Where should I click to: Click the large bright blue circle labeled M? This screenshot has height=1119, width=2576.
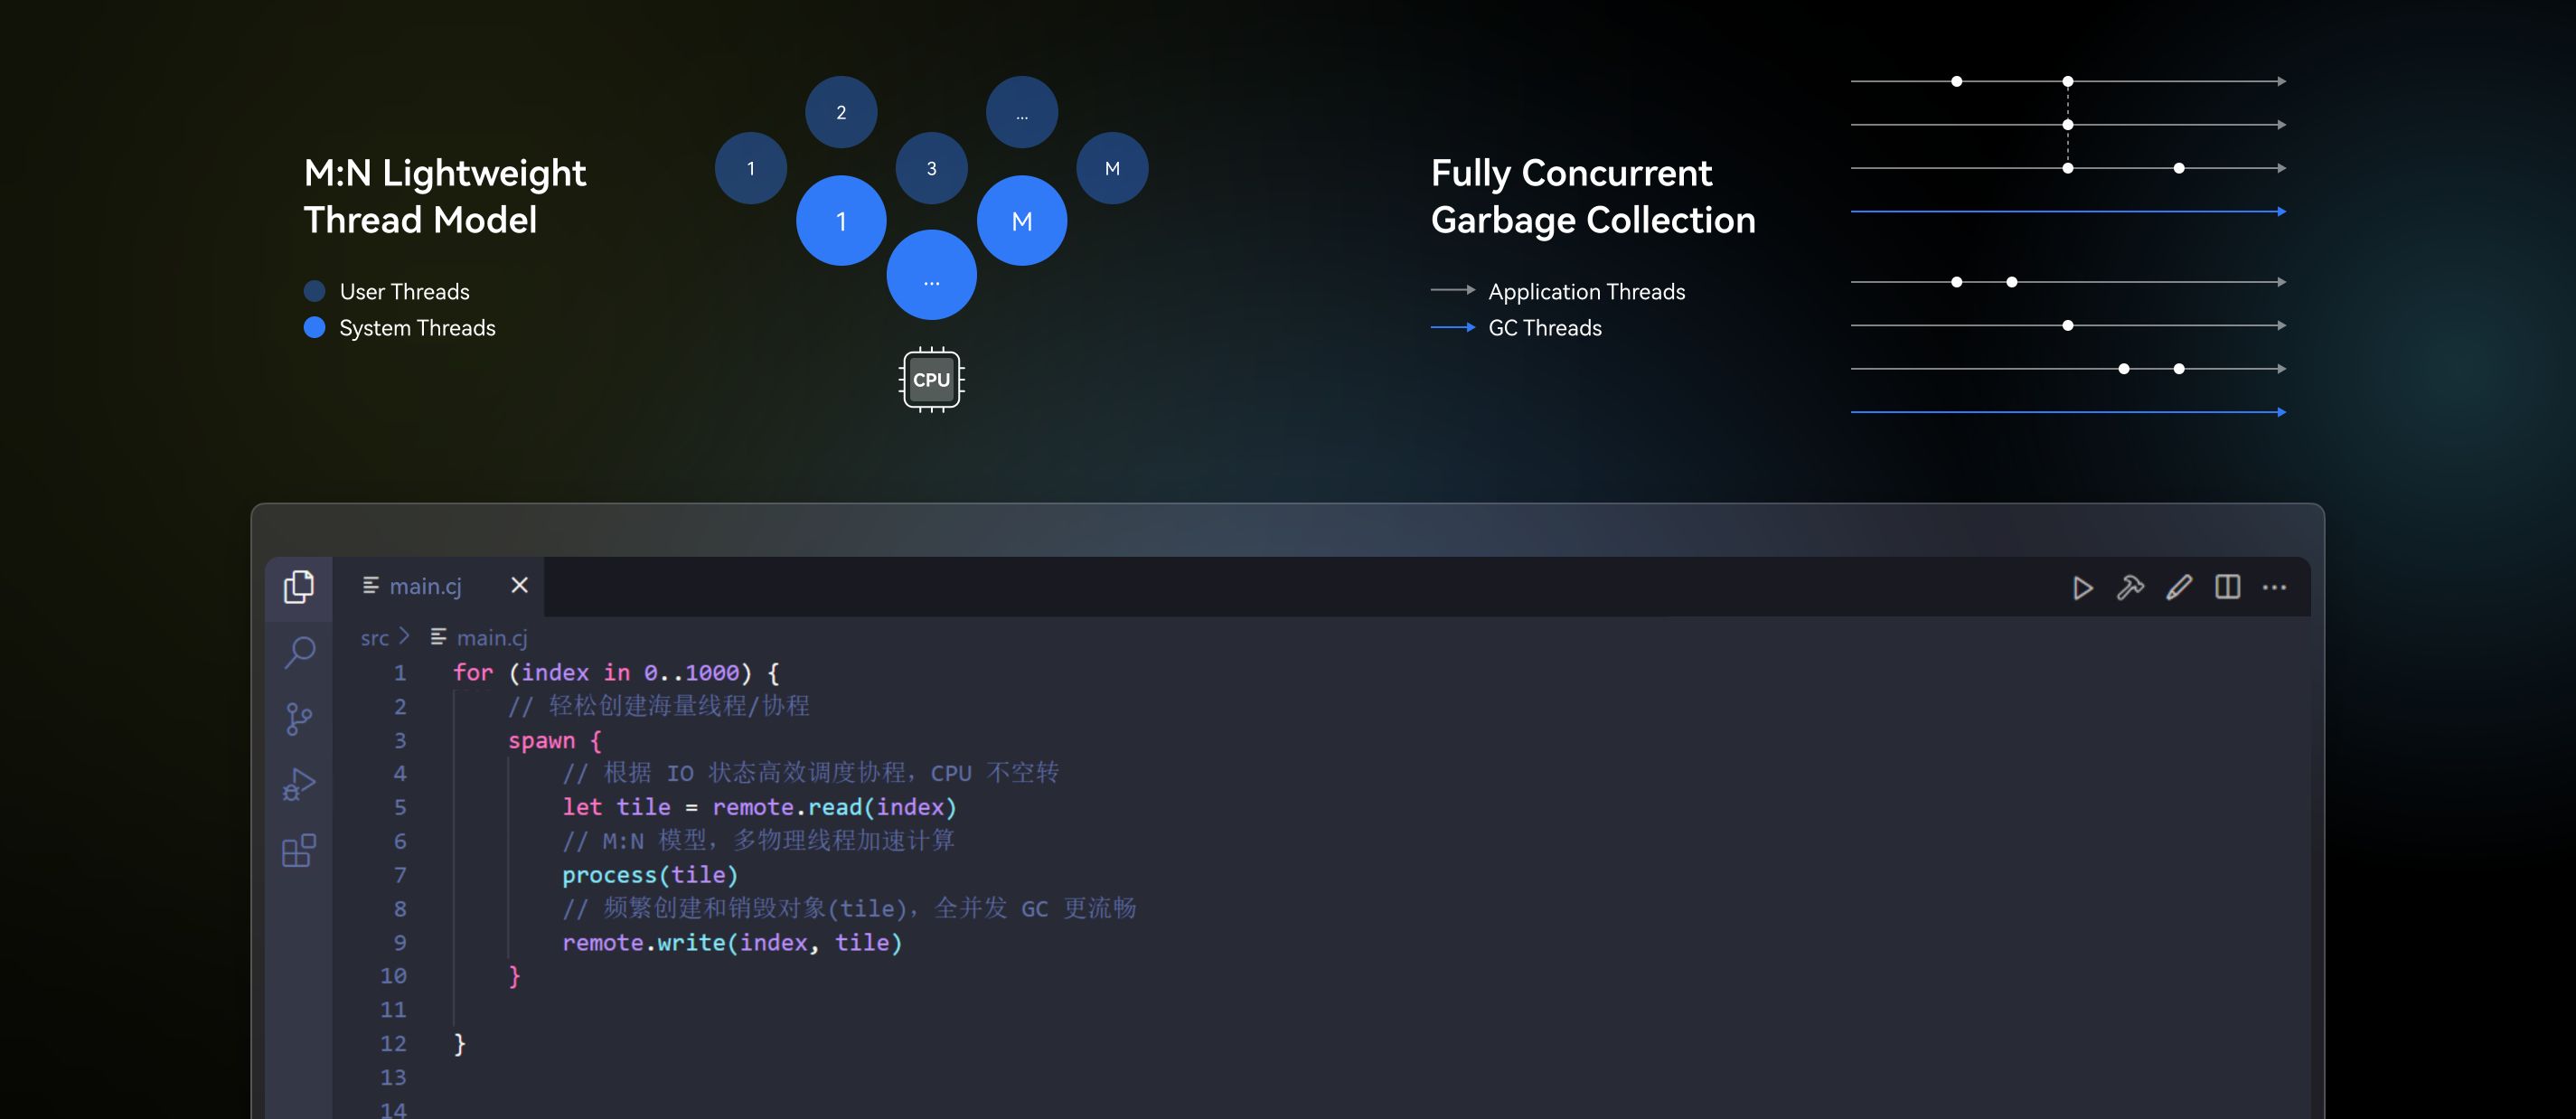[1021, 221]
